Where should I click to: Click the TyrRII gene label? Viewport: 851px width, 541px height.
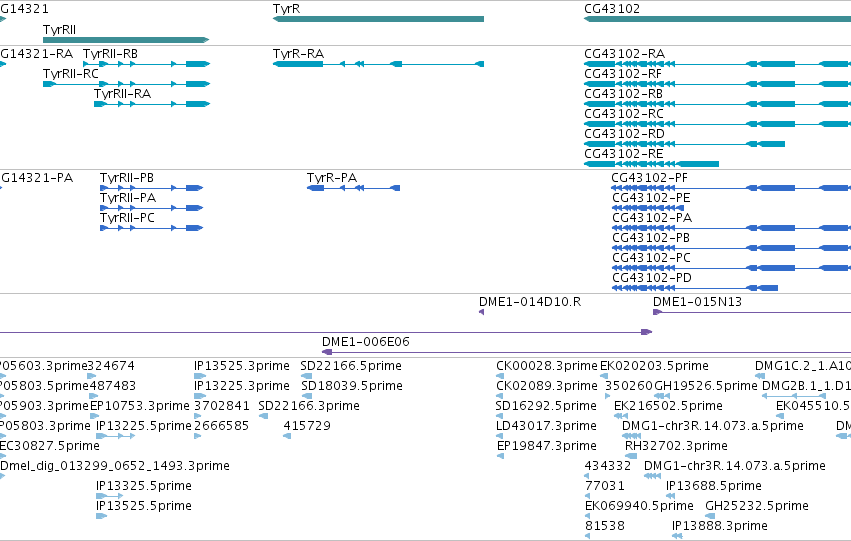point(59,29)
